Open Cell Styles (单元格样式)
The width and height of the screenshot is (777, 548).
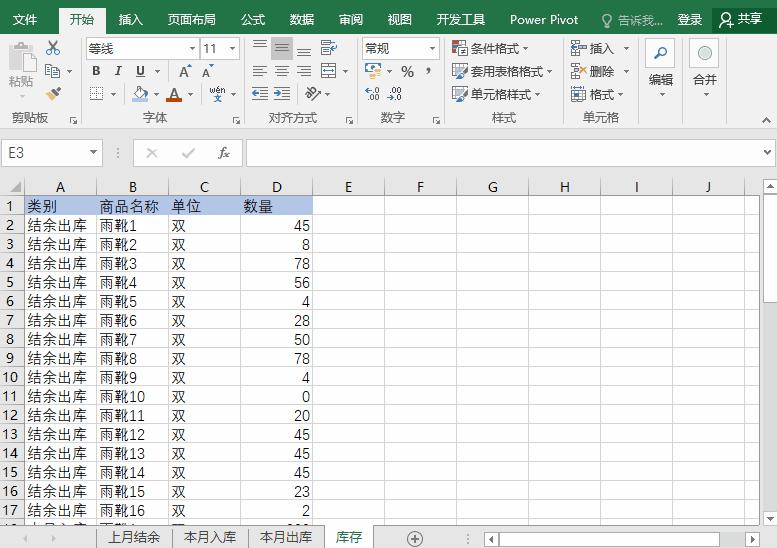click(x=496, y=94)
